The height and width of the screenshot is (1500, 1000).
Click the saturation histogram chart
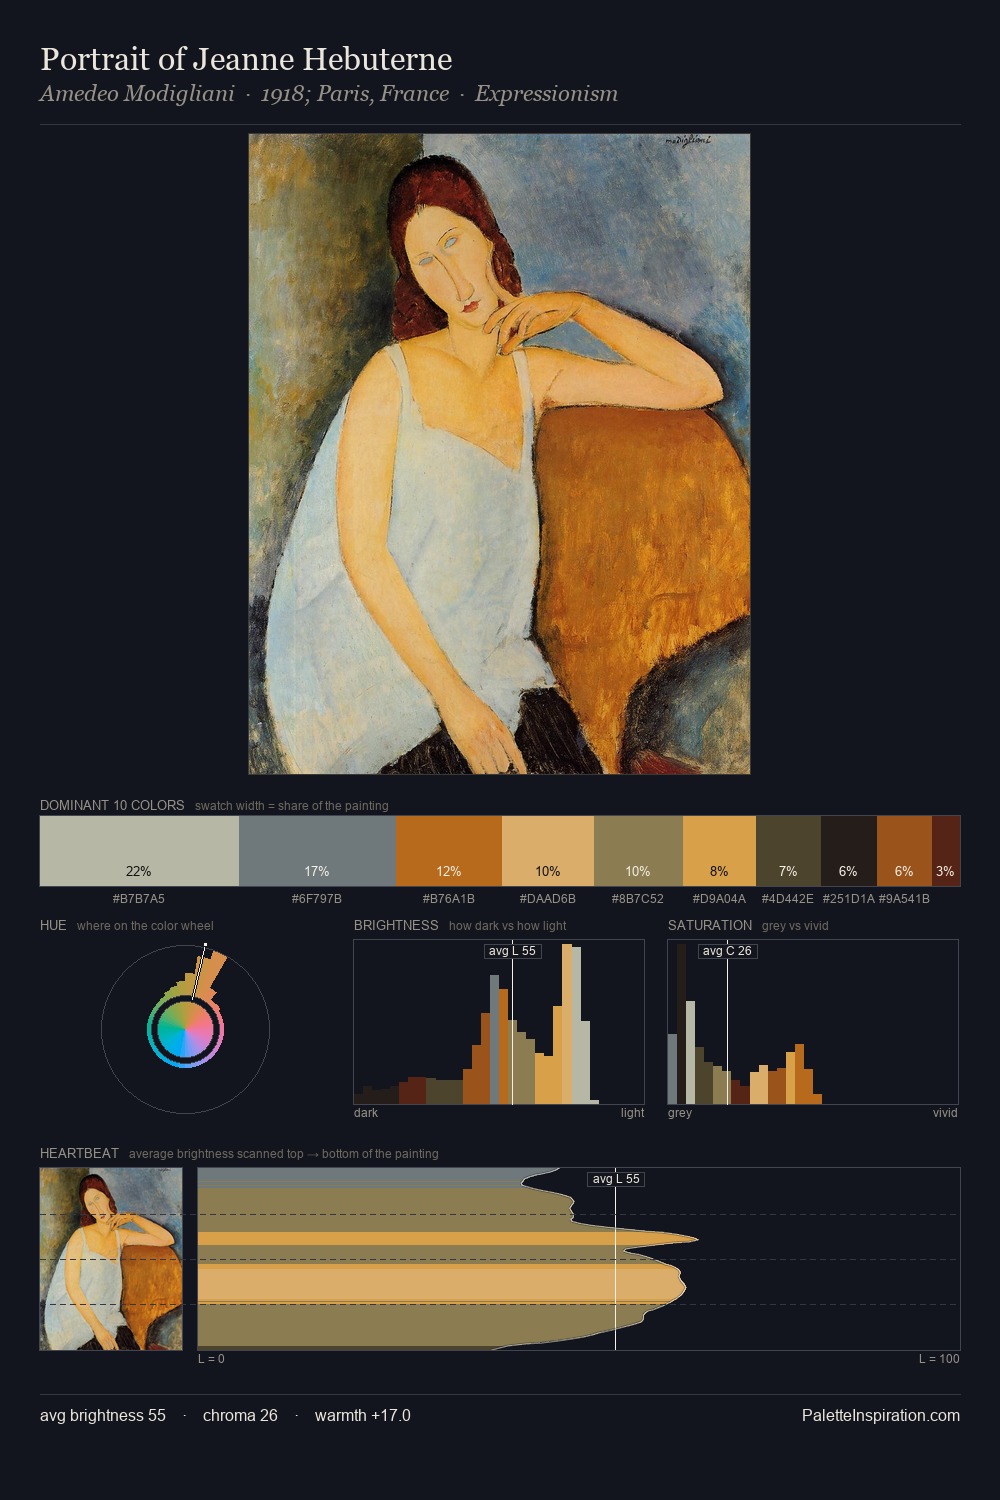click(x=813, y=1022)
